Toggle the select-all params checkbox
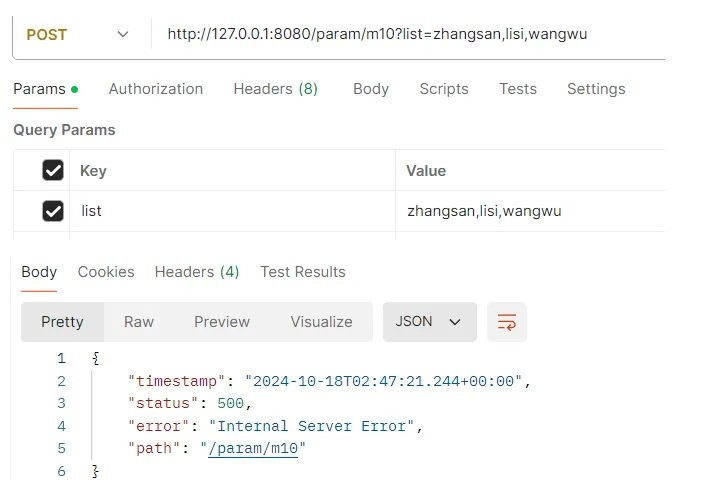The image size is (726, 486). click(x=53, y=171)
